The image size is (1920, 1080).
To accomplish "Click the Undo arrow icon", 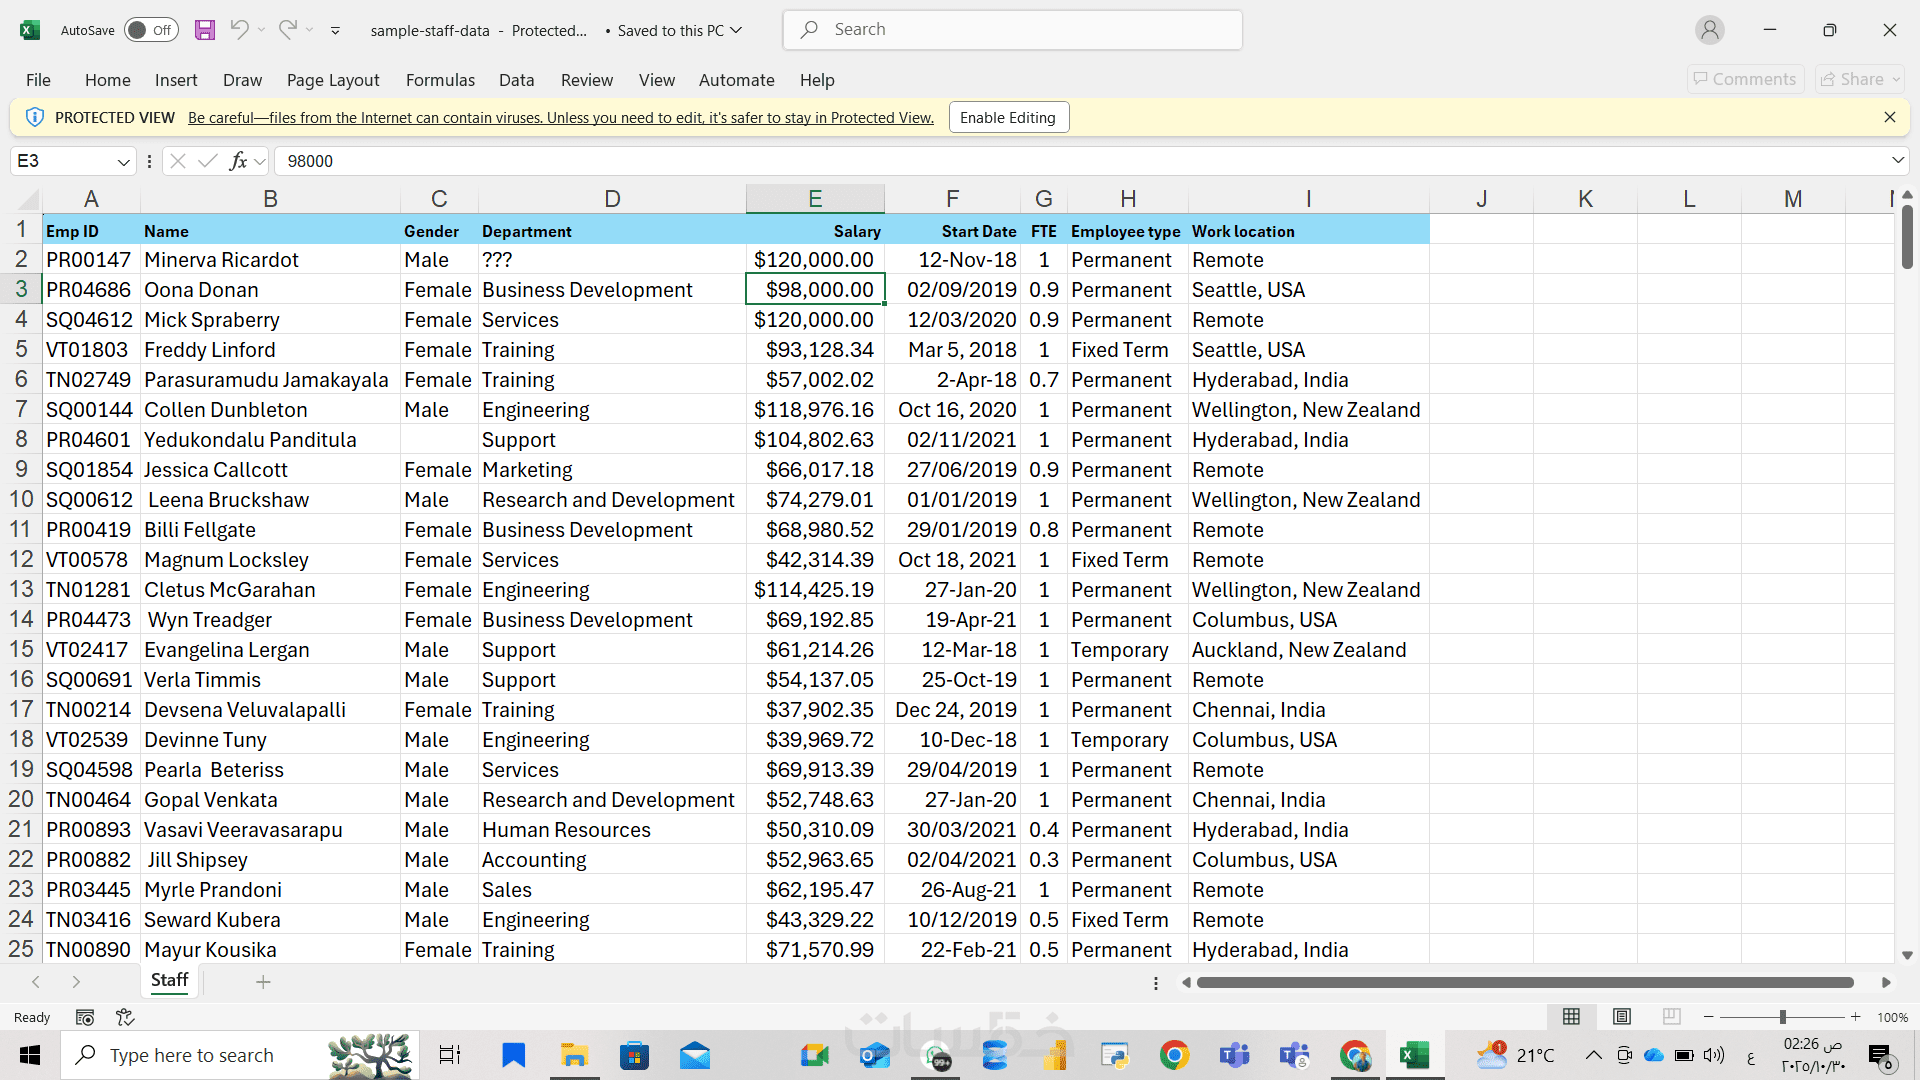I will pos(239,30).
